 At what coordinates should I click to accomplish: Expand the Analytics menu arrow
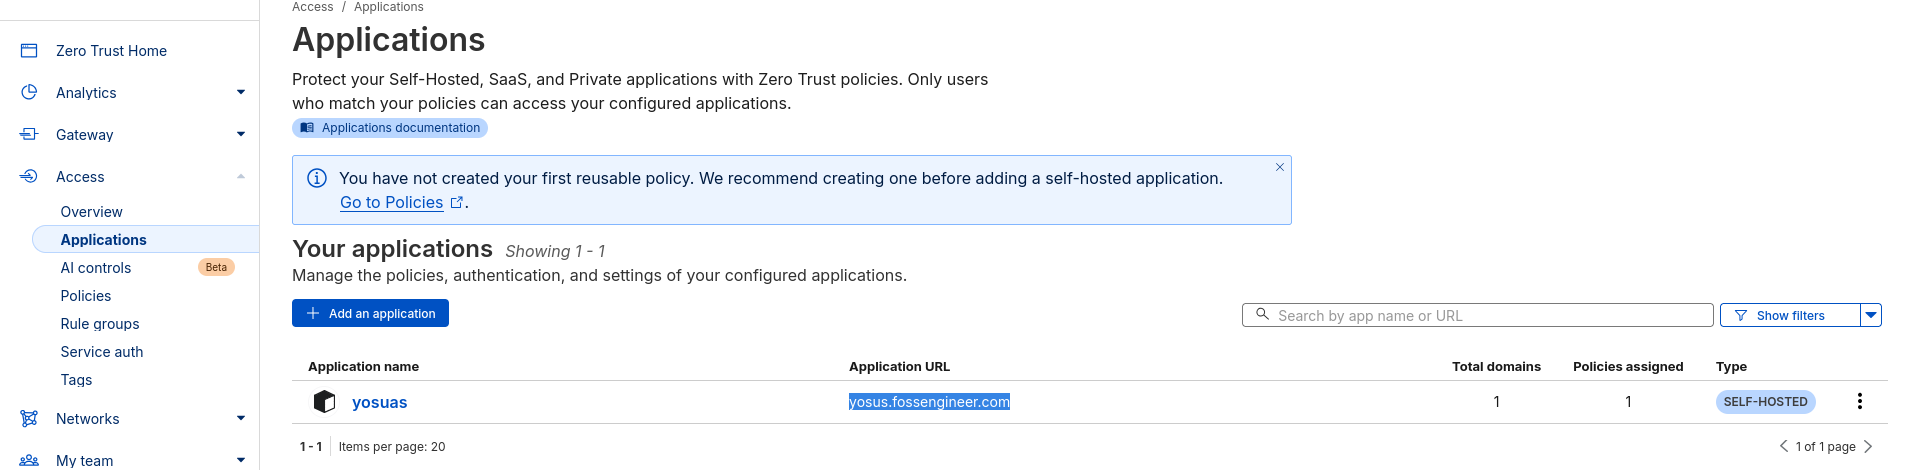pos(240,92)
